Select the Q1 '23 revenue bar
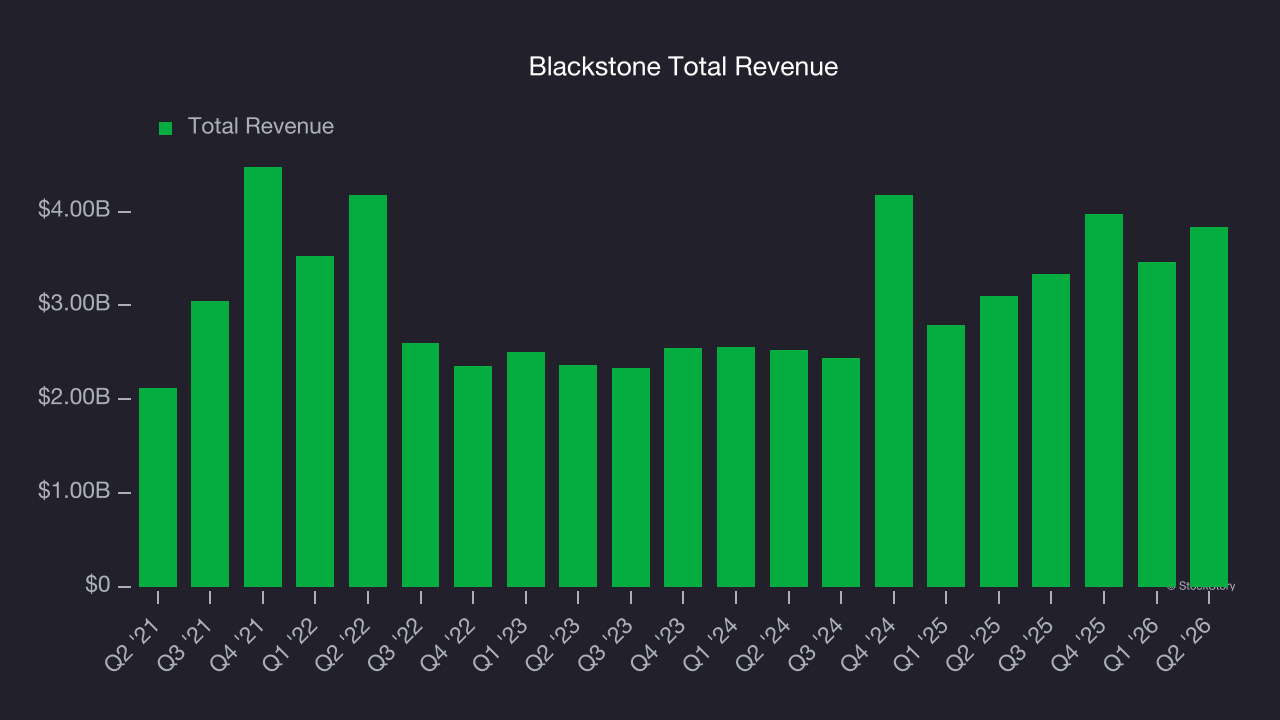This screenshot has width=1280, height=720. point(526,469)
